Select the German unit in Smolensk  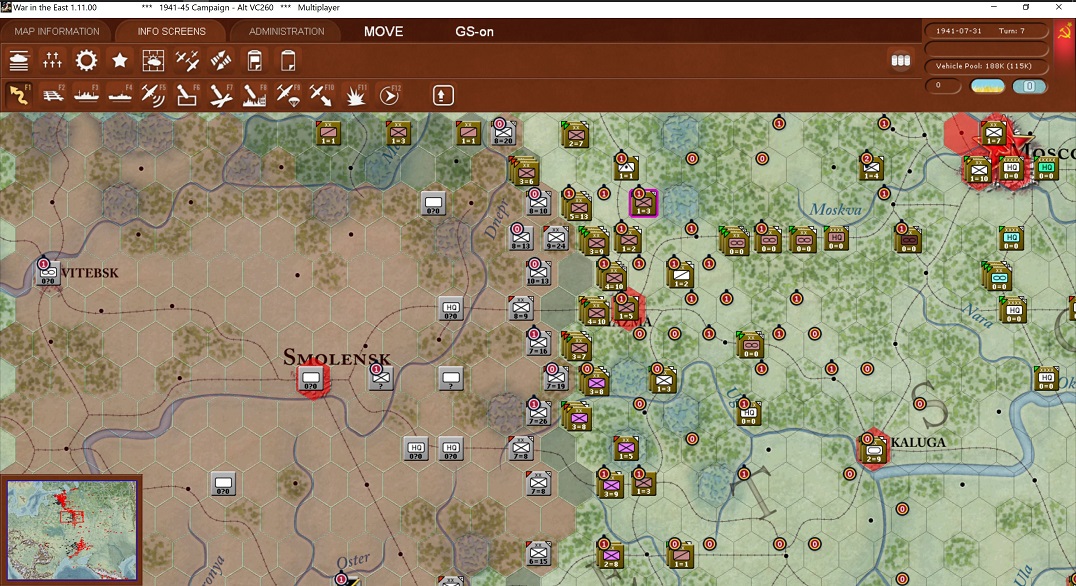[311, 379]
